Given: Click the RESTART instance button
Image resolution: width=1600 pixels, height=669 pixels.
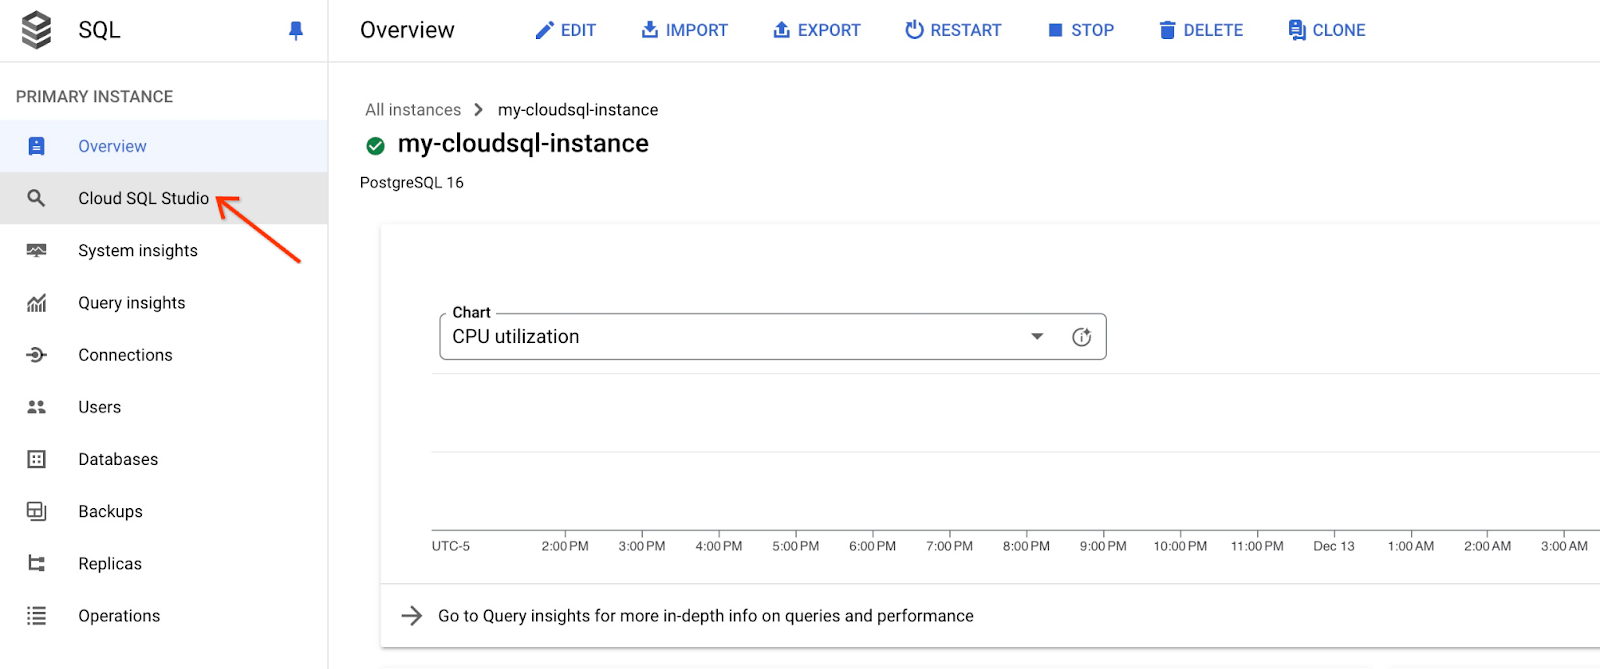Looking at the screenshot, I should click(953, 30).
